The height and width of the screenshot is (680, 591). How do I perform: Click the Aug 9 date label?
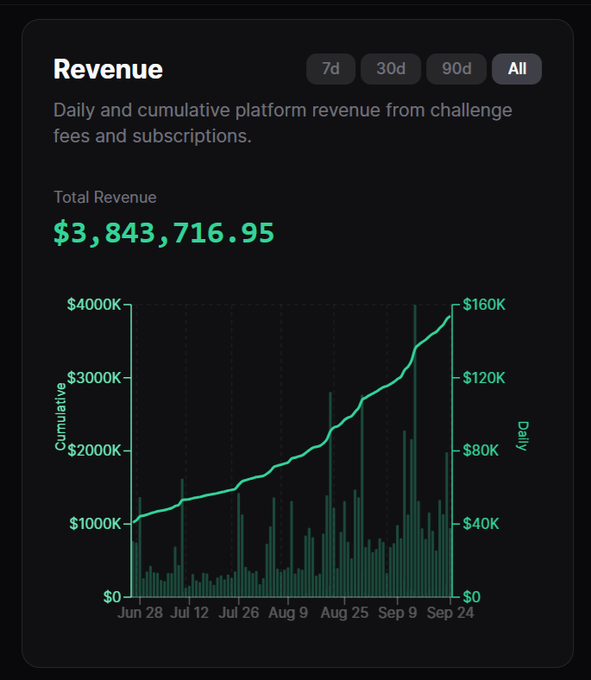[288, 613]
